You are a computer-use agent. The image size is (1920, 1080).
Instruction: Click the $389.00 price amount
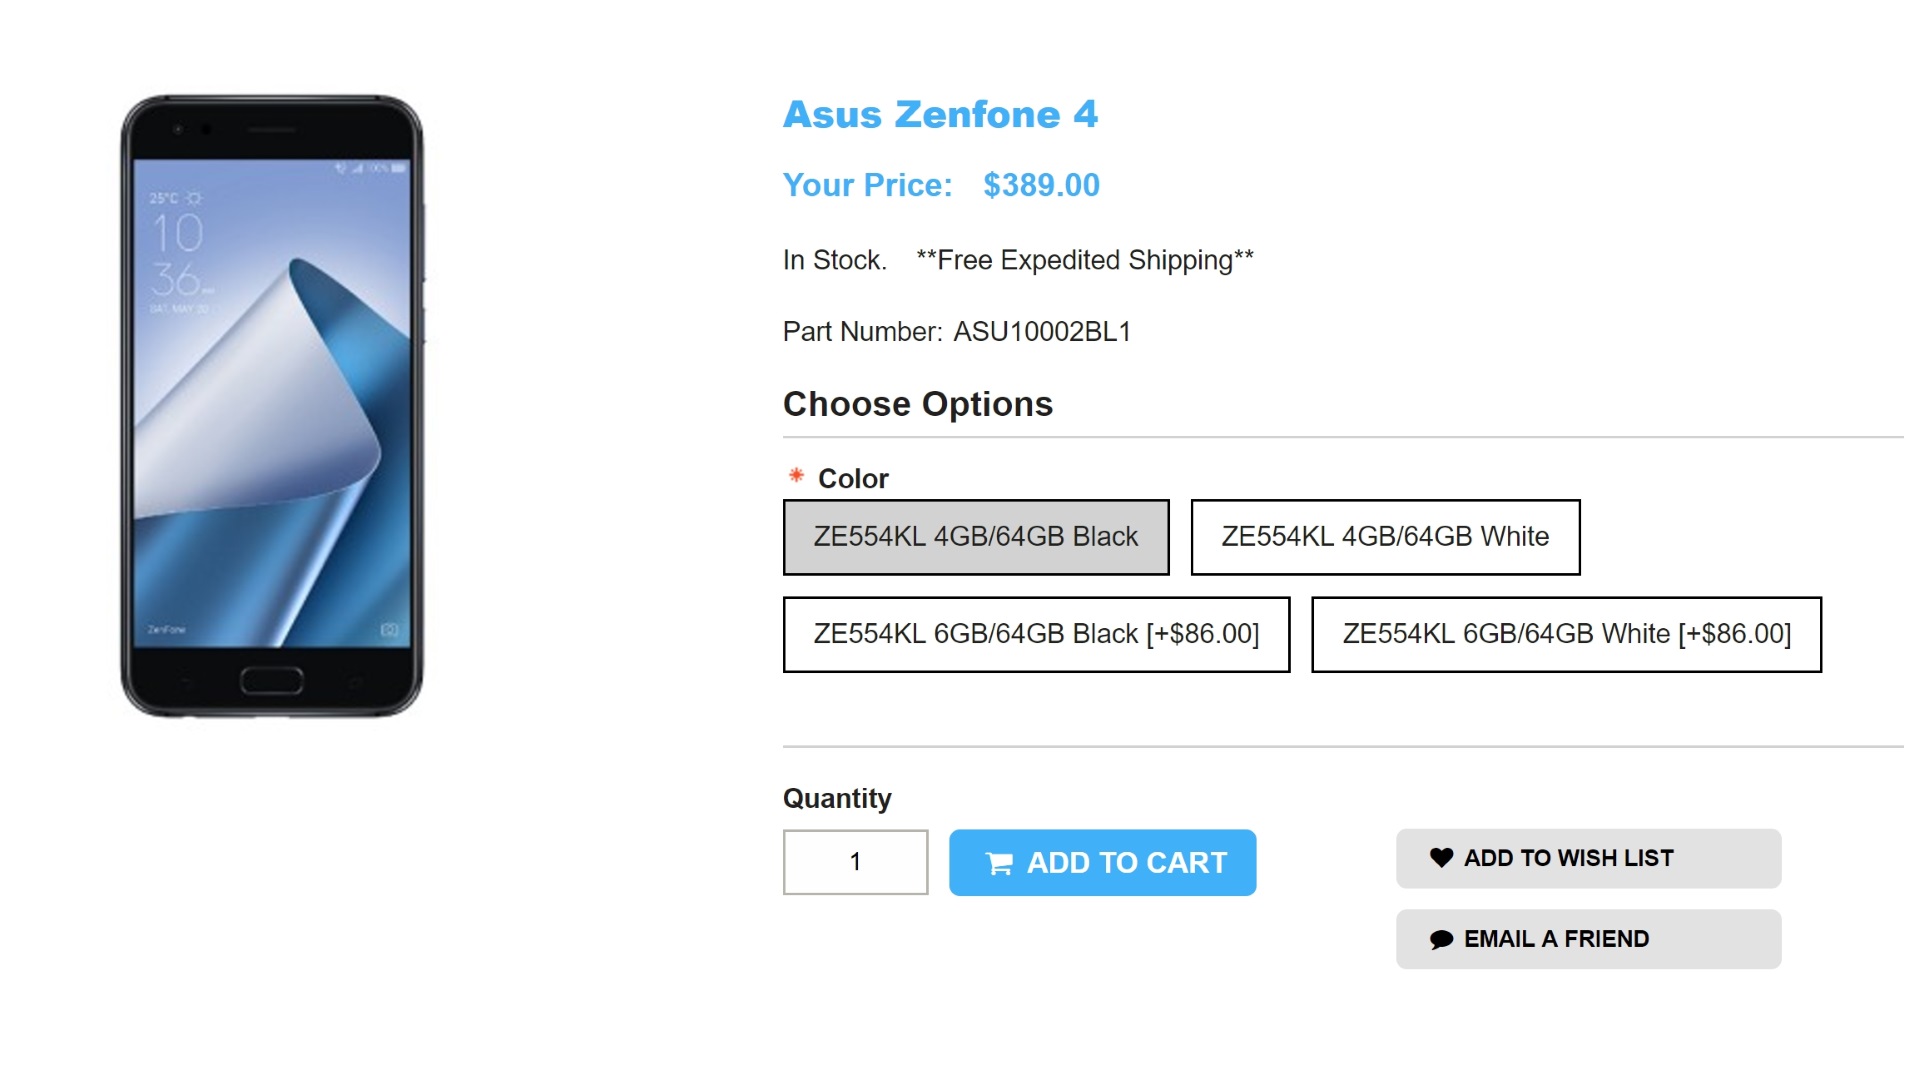pyautogui.click(x=1041, y=185)
